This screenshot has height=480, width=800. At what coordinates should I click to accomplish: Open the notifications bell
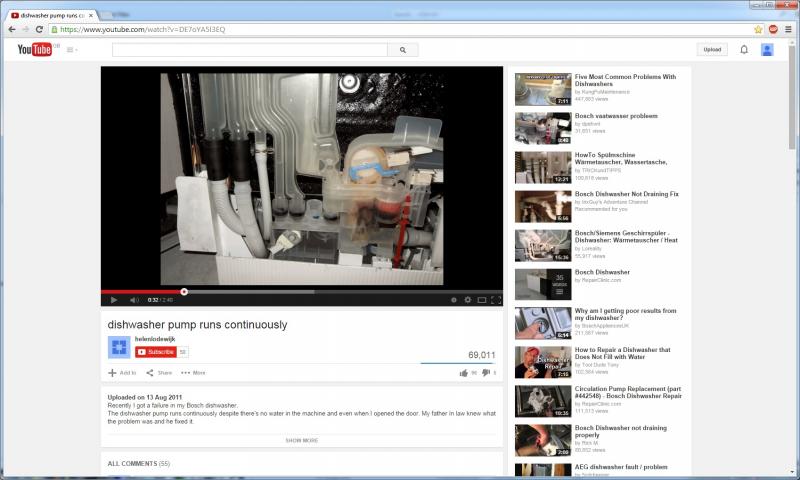click(x=744, y=49)
